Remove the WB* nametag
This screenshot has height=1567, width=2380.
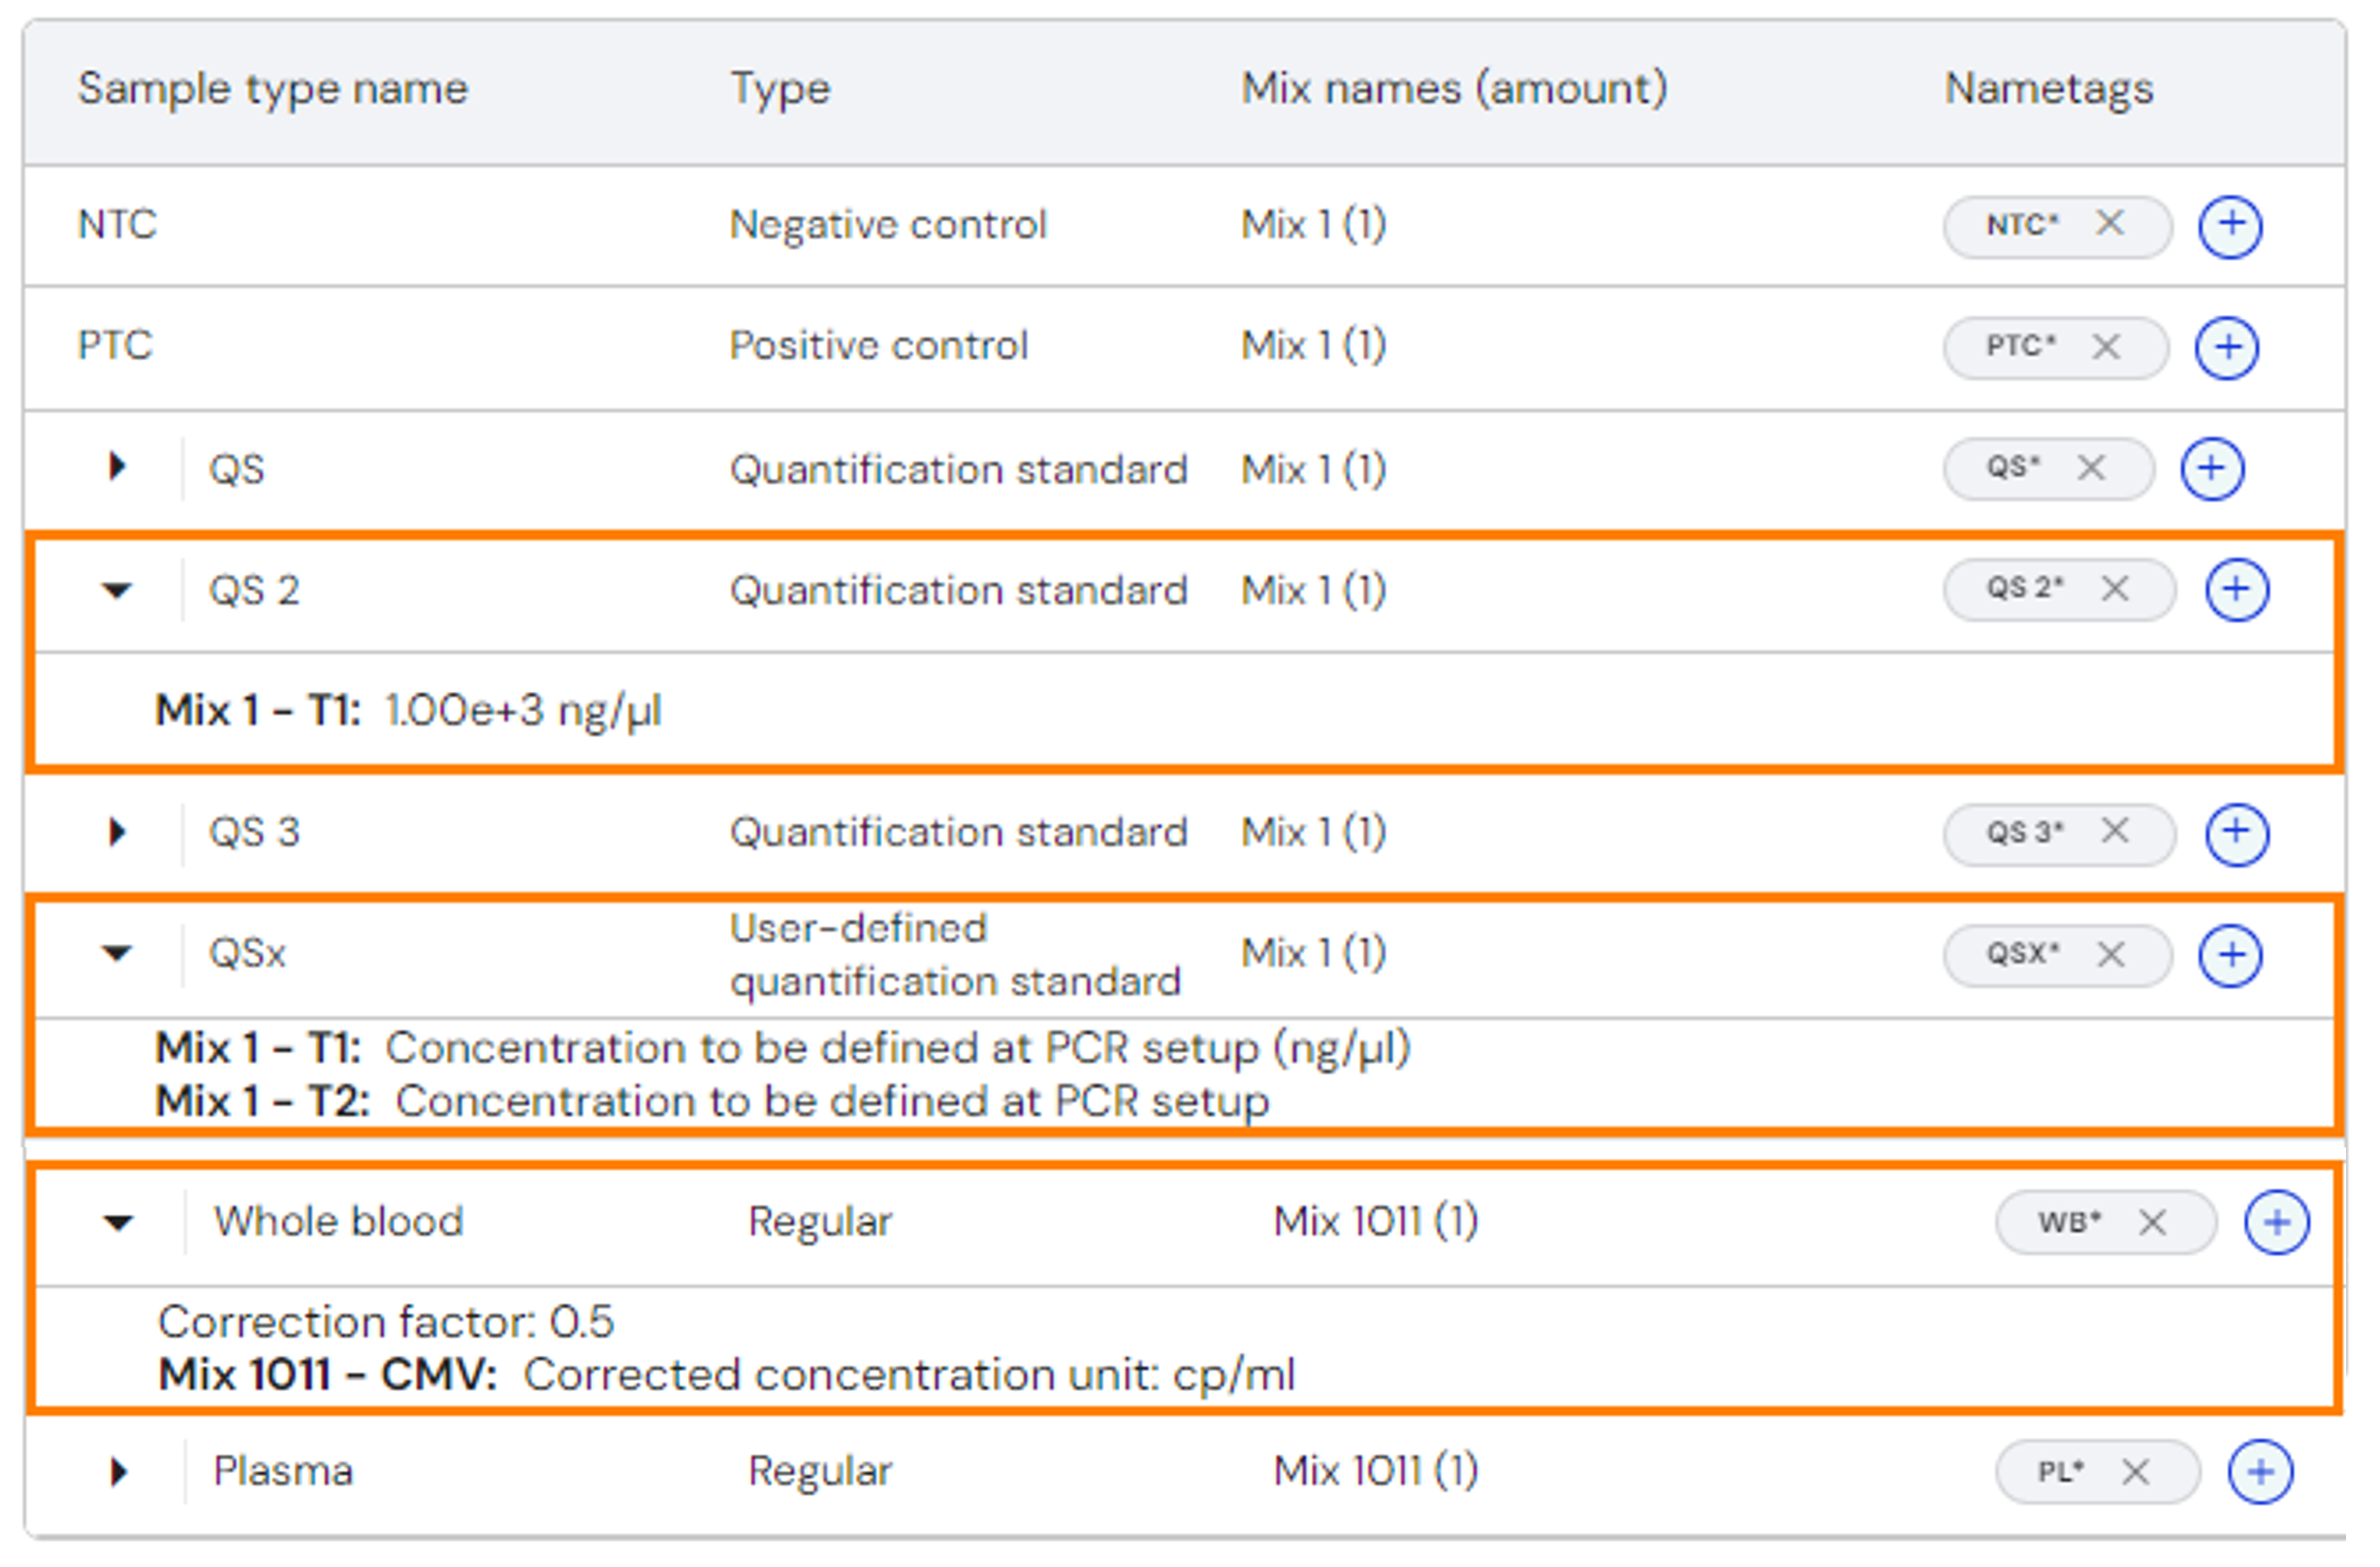[x=2151, y=1222]
